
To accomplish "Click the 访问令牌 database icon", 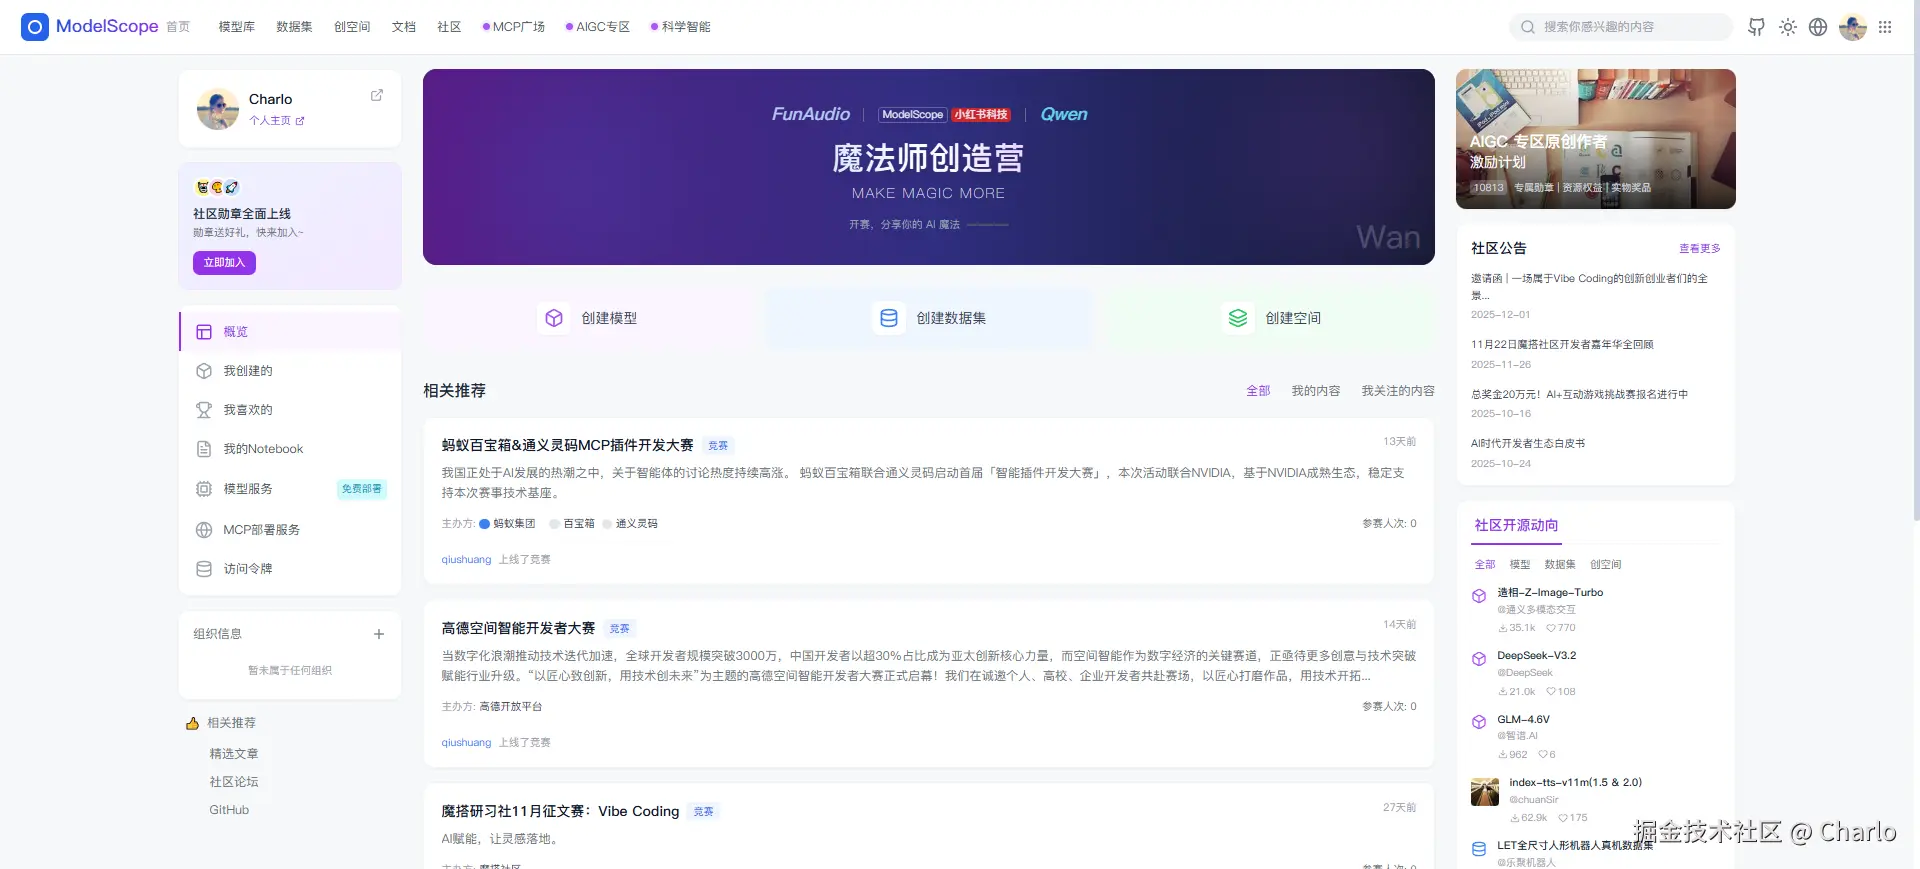I will pyautogui.click(x=204, y=569).
